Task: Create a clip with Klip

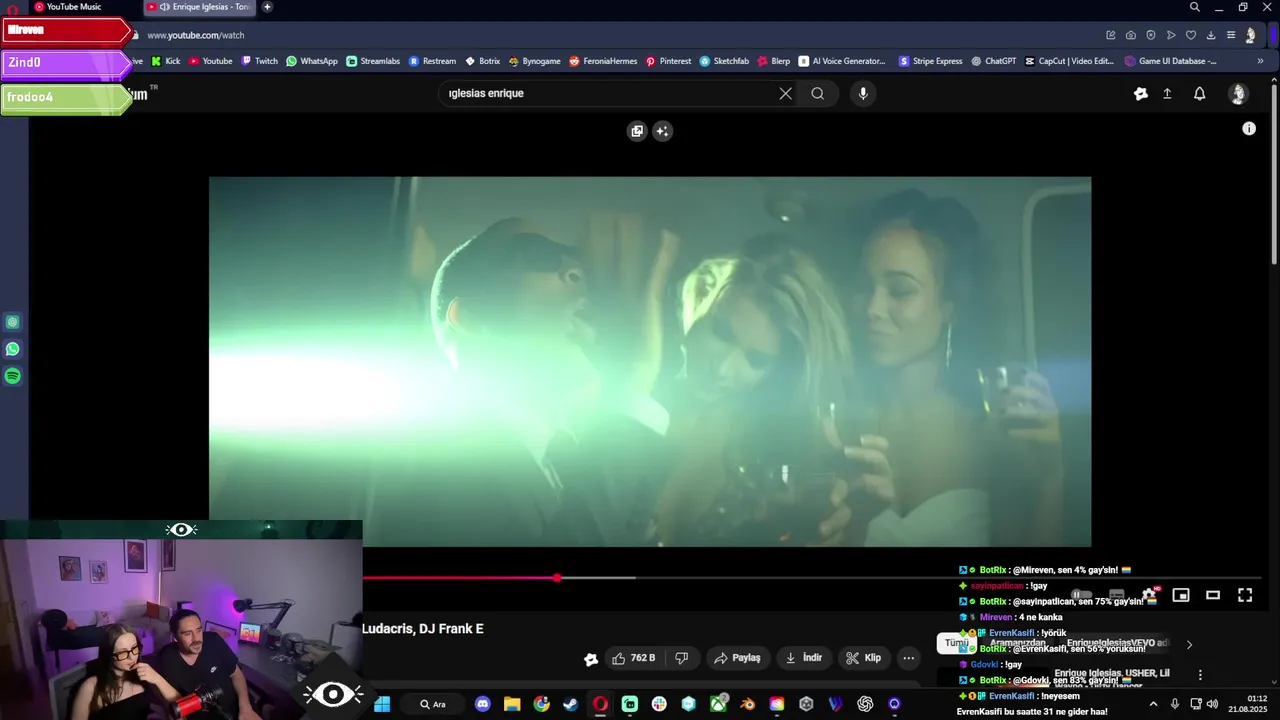Action: 863,658
